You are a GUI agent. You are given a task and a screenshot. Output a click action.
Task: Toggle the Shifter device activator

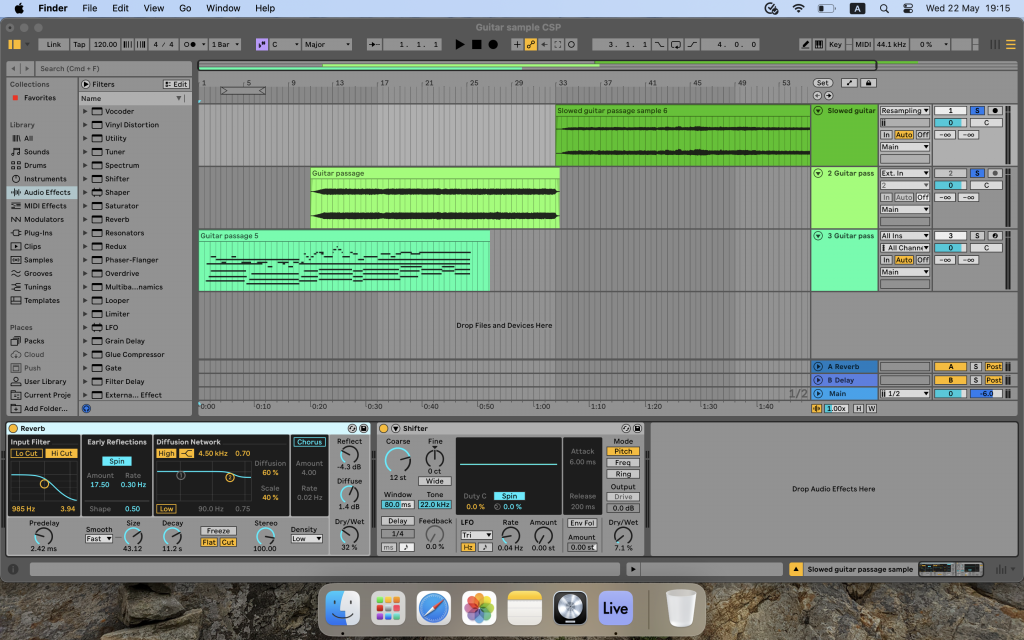pos(384,428)
